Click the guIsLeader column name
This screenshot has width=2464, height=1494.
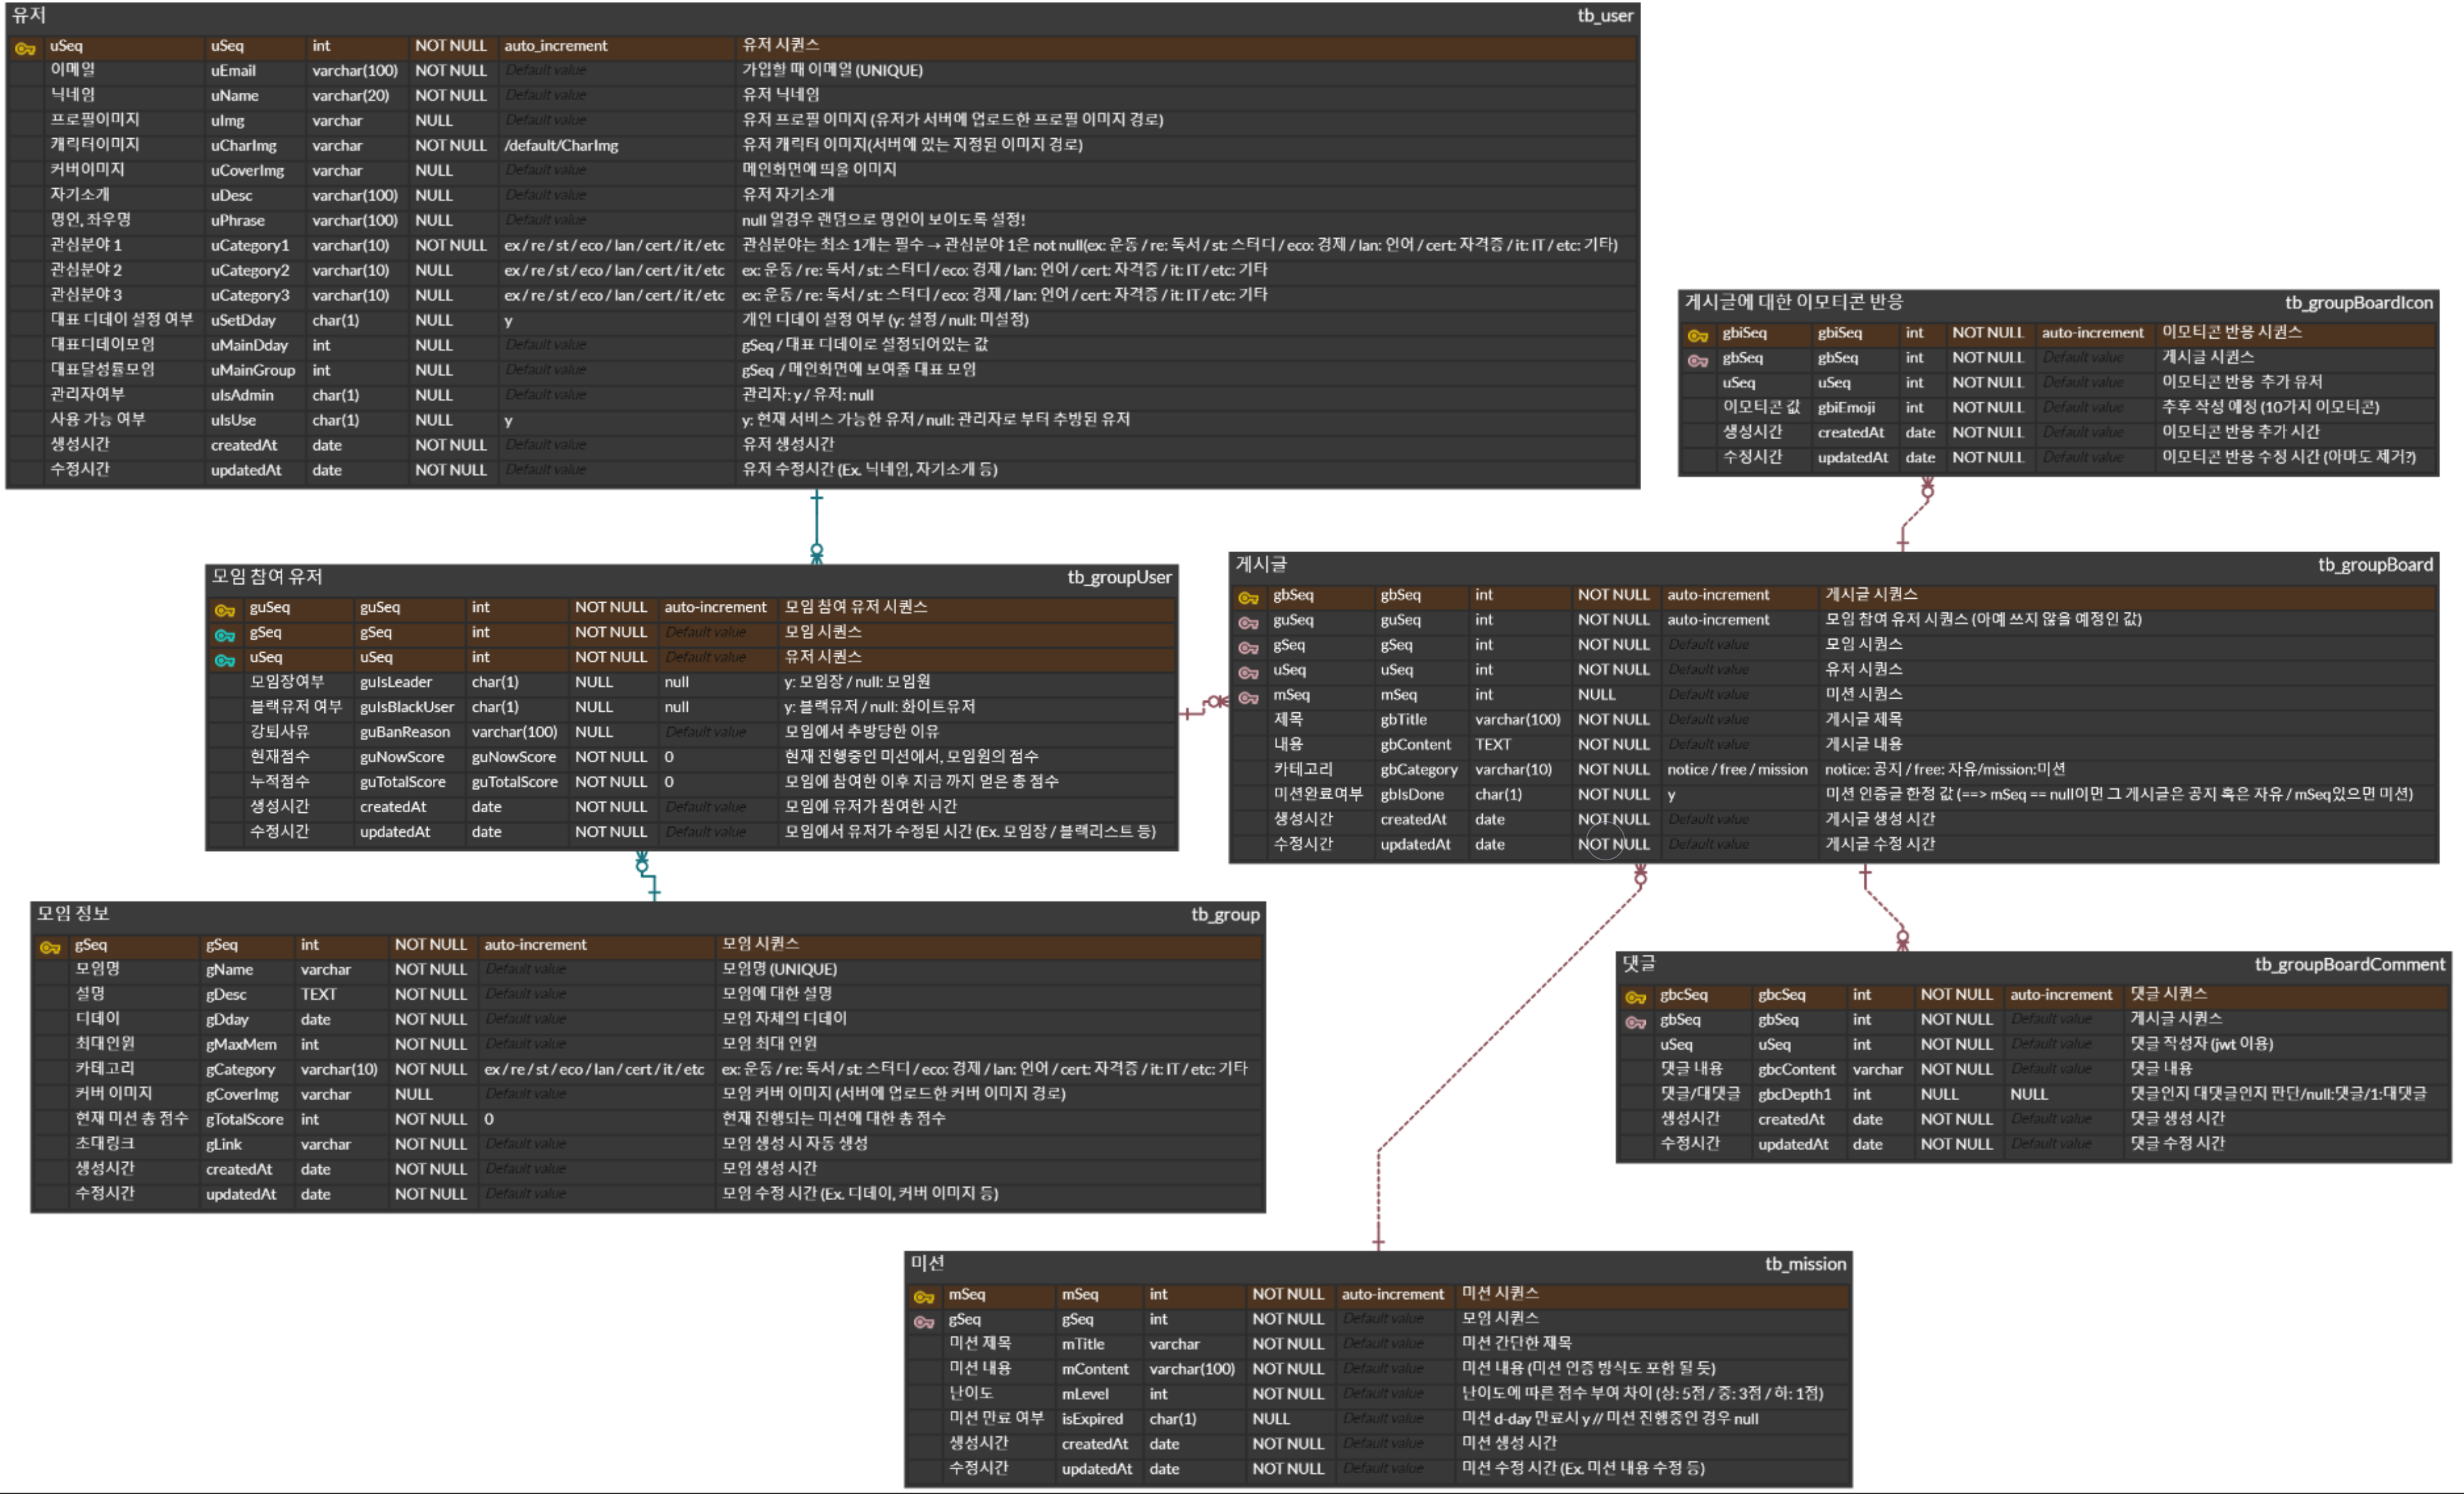point(396,683)
